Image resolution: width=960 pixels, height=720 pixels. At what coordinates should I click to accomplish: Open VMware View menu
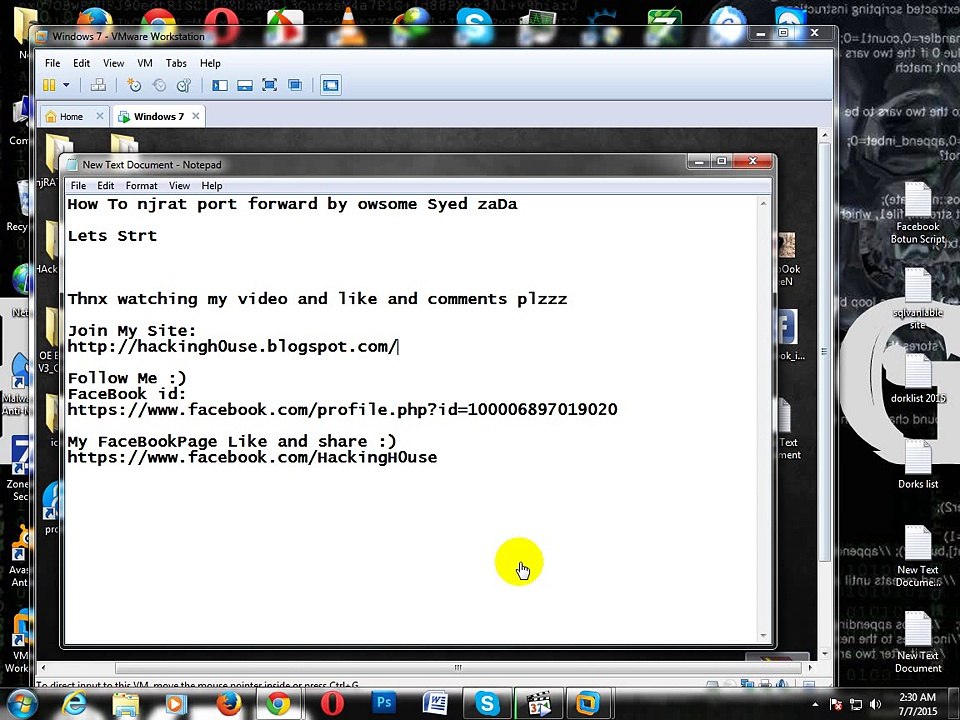[x=113, y=63]
